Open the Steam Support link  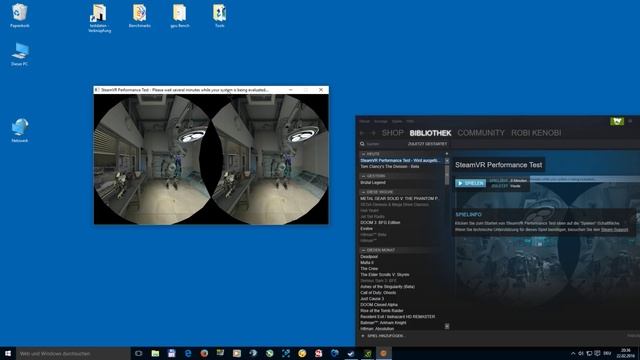tap(614, 230)
